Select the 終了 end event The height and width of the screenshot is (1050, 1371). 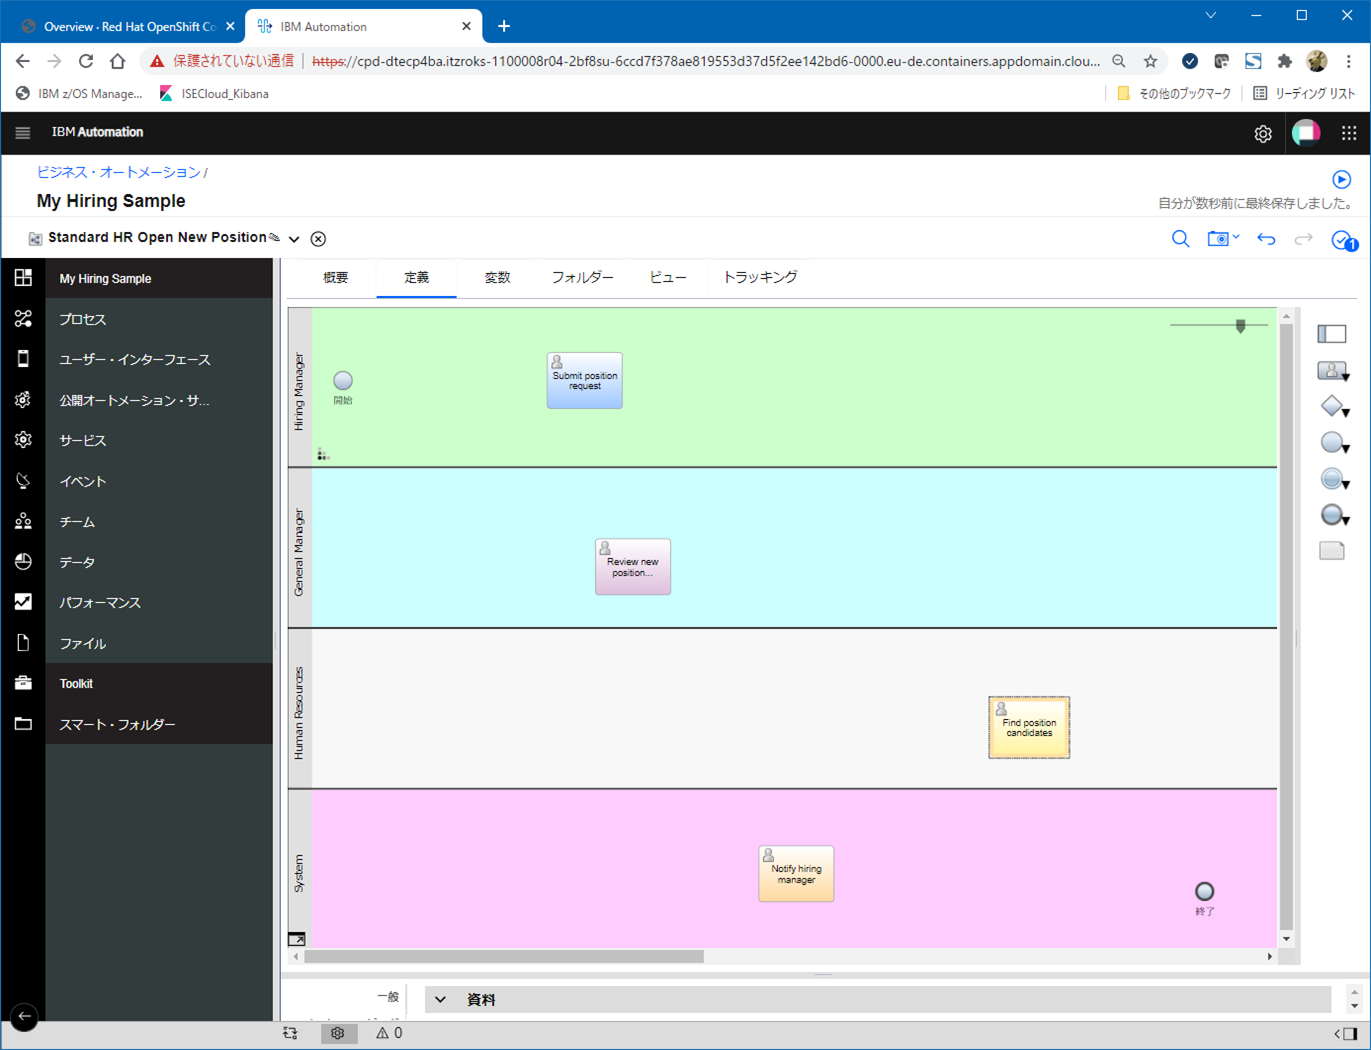point(1205,891)
